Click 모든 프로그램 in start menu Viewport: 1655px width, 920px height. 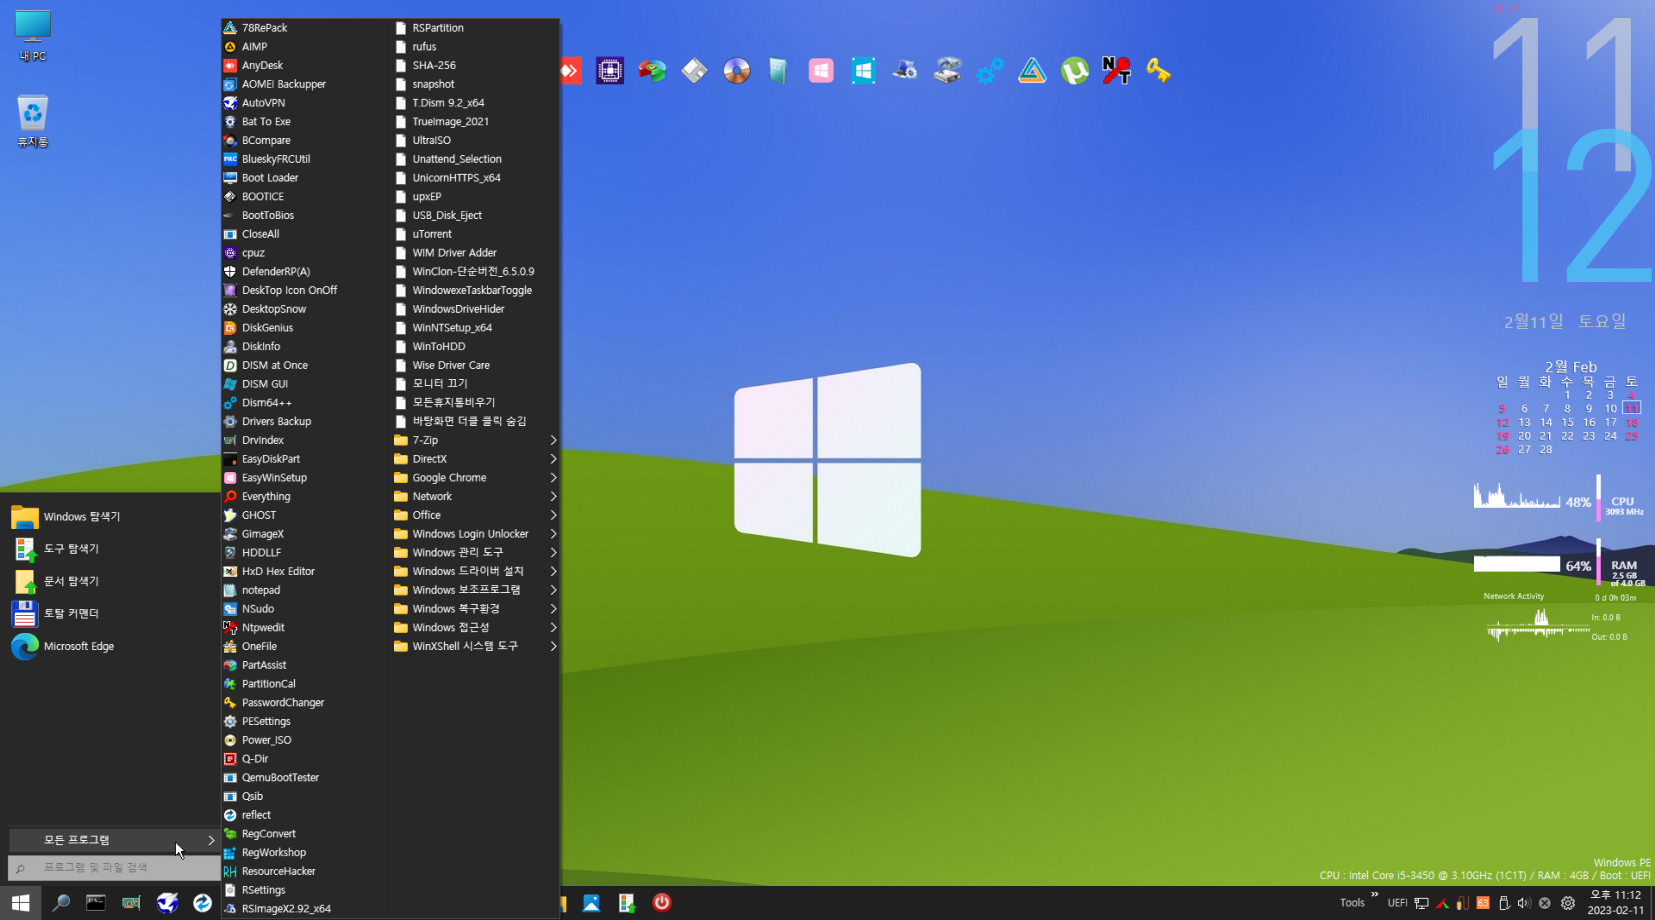click(x=113, y=840)
